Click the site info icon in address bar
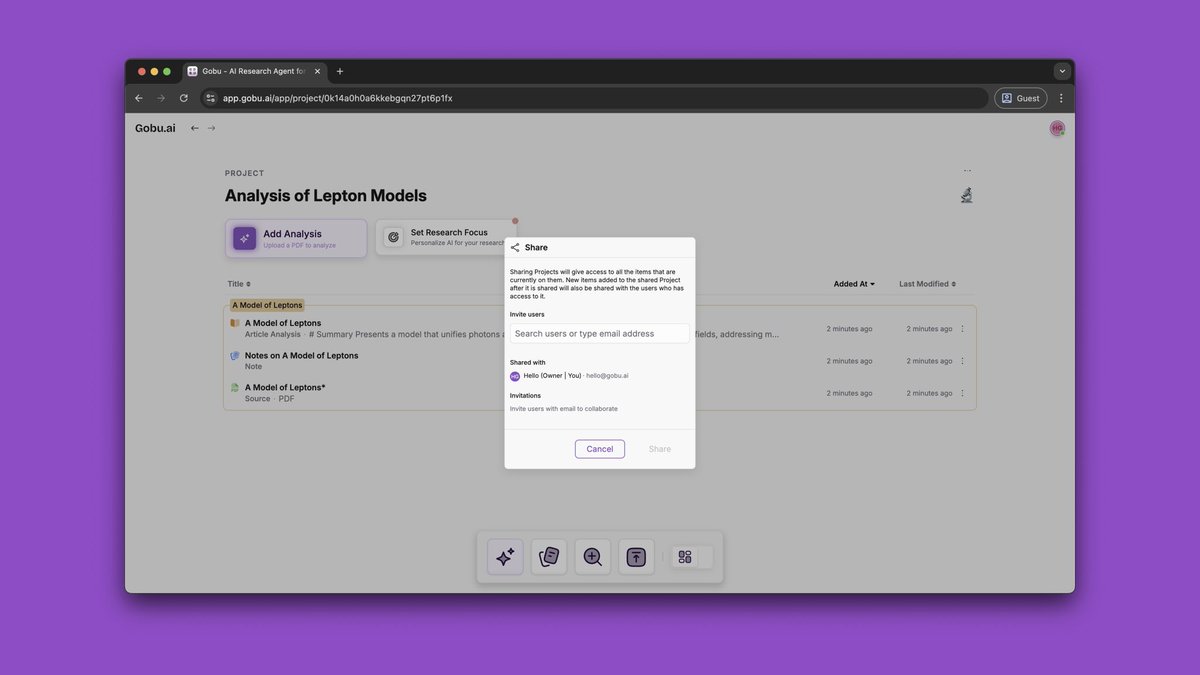 210,98
